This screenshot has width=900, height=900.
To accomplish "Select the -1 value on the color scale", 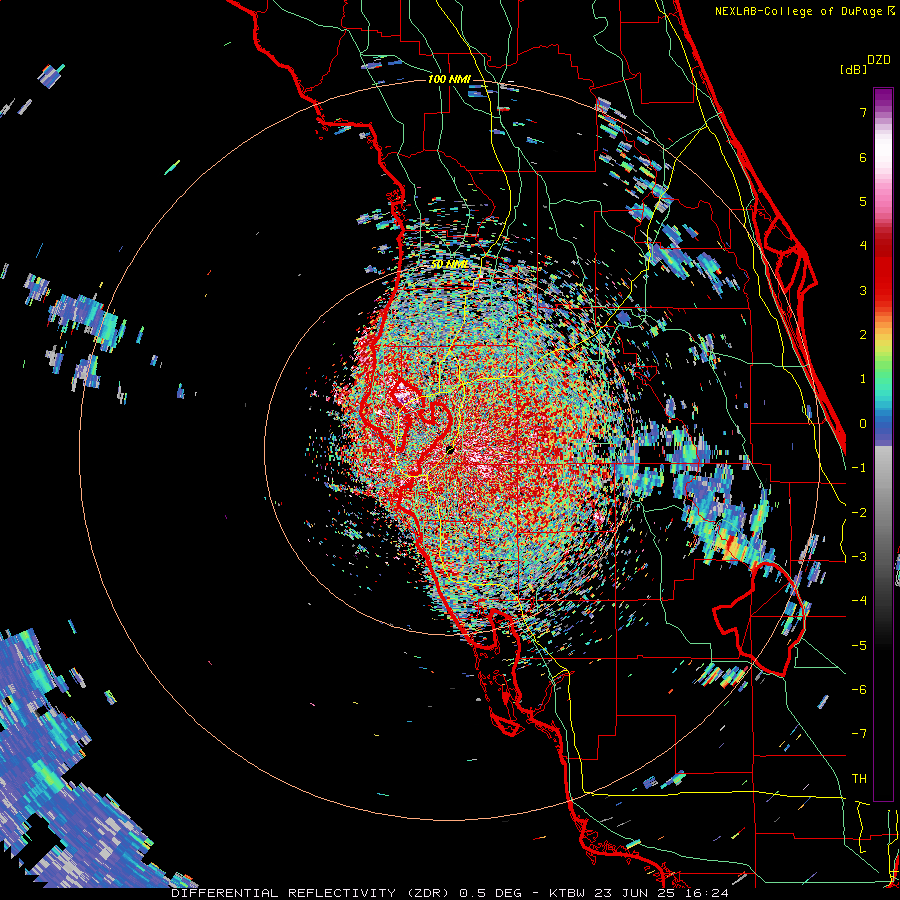I will point(859,468).
